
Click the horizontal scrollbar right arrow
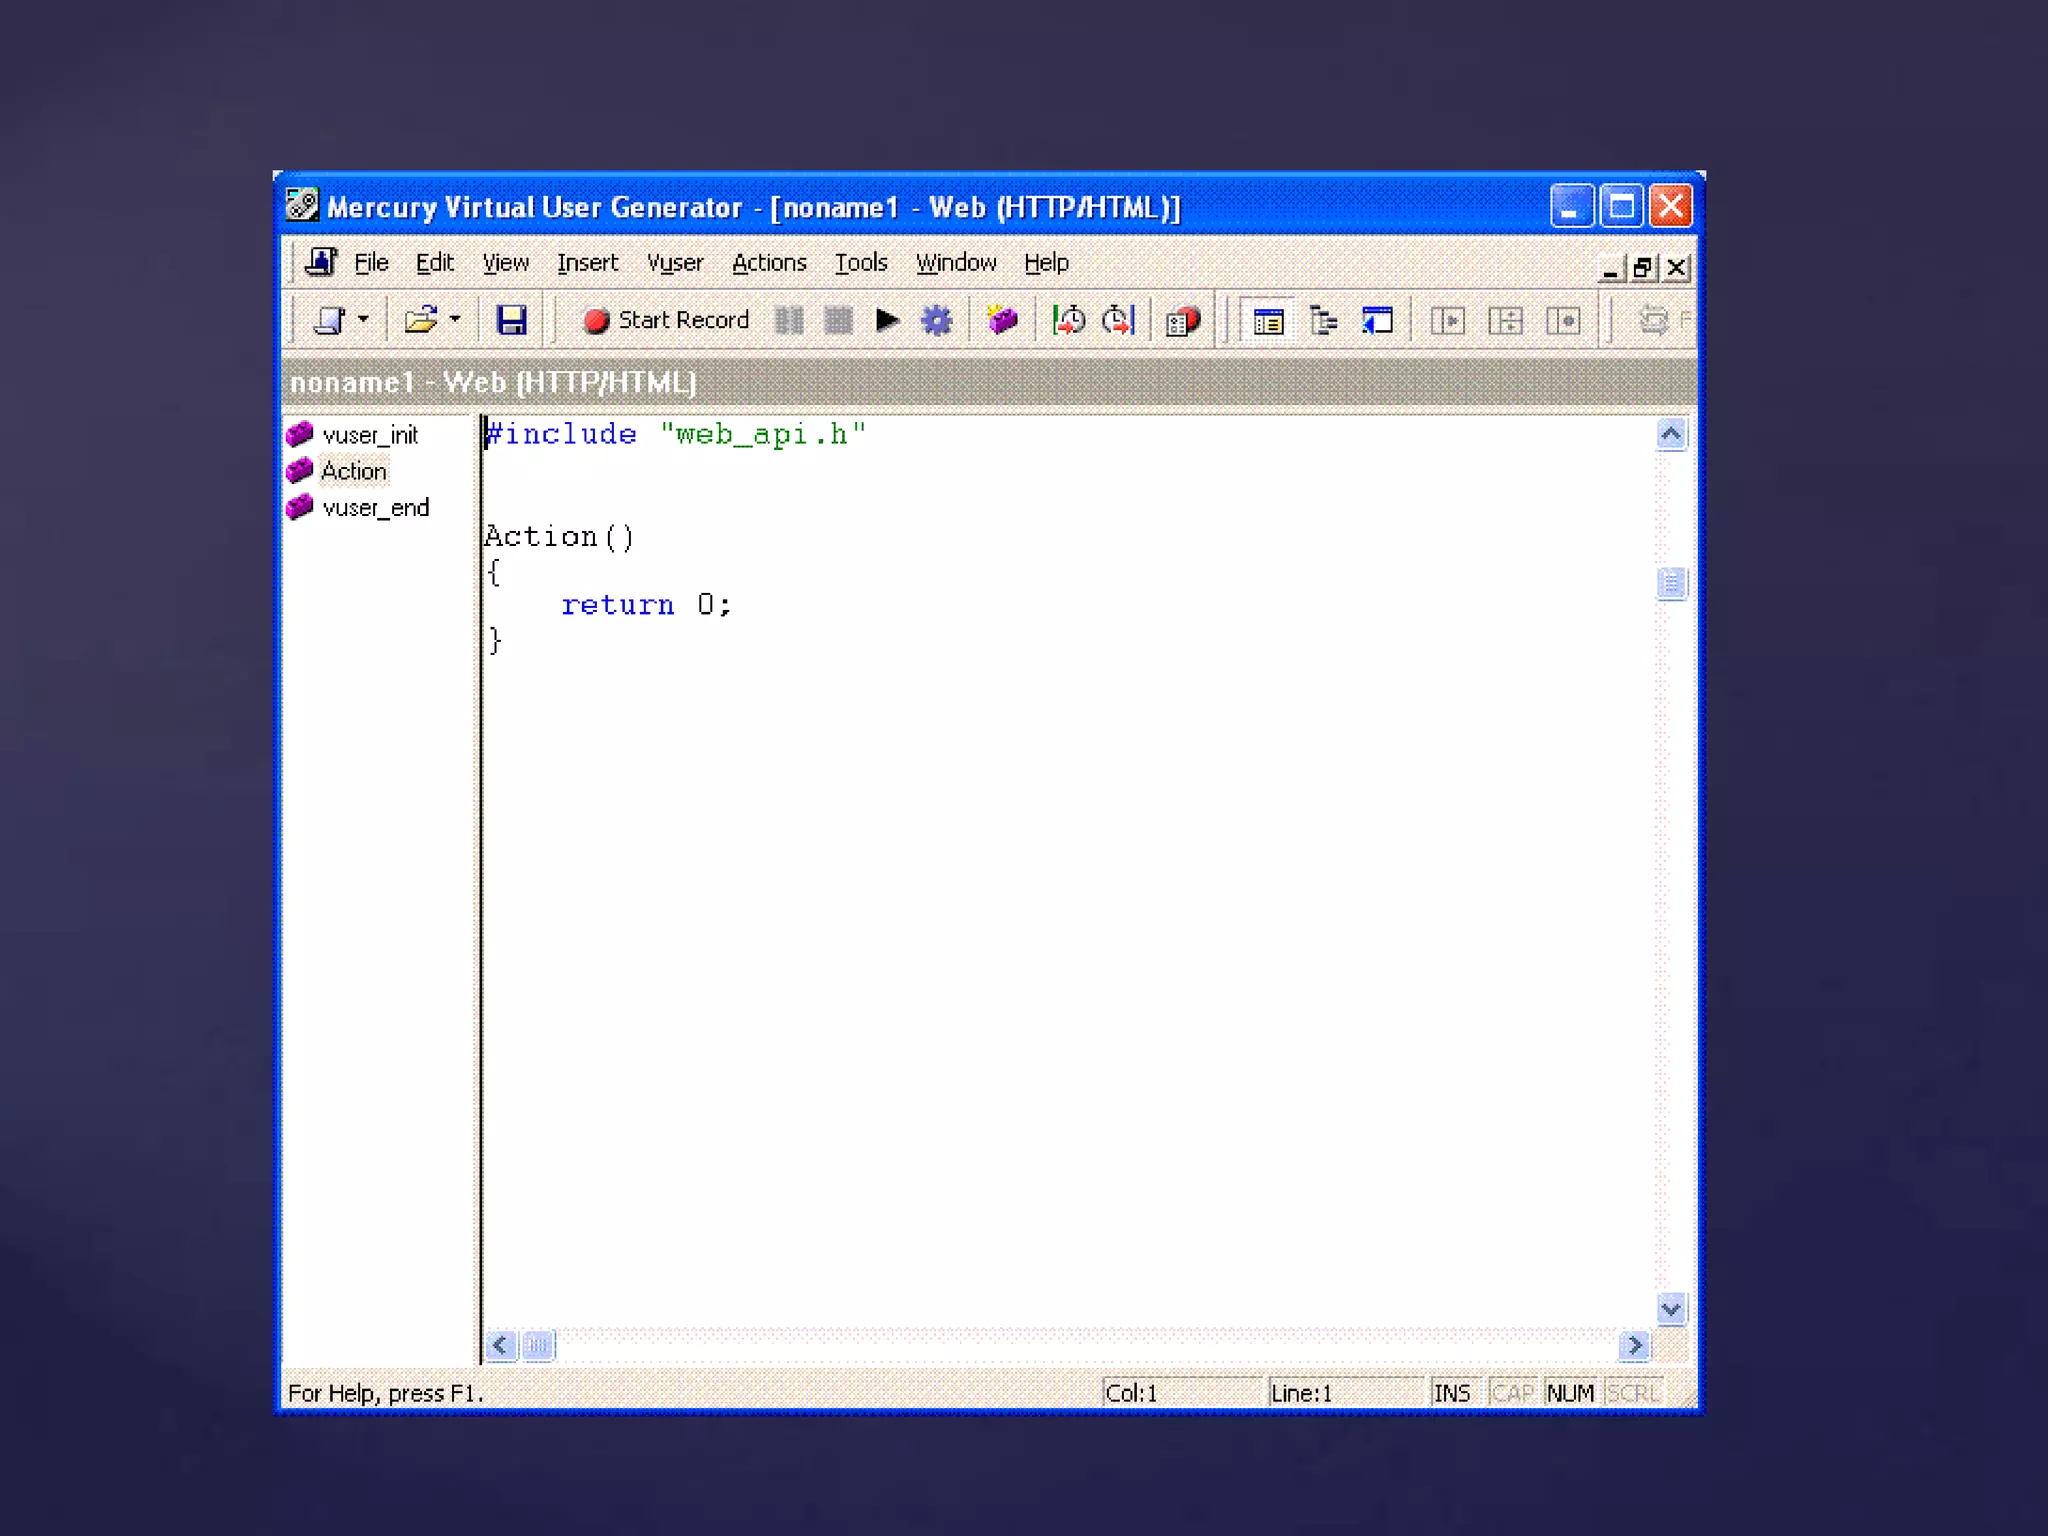(x=1634, y=1346)
